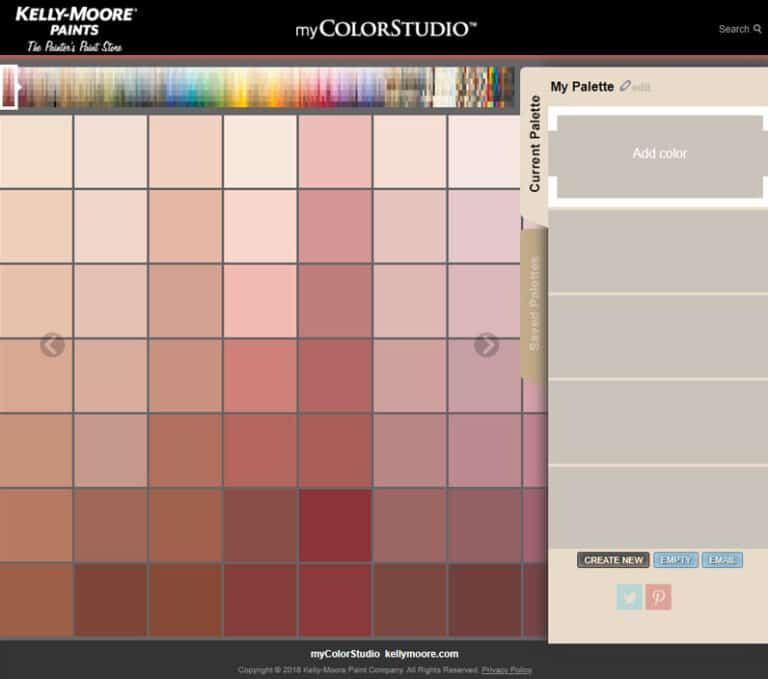Open the kellymoore.com footer link
Viewport: 768px width, 679px height.
pyautogui.click(x=422, y=654)
